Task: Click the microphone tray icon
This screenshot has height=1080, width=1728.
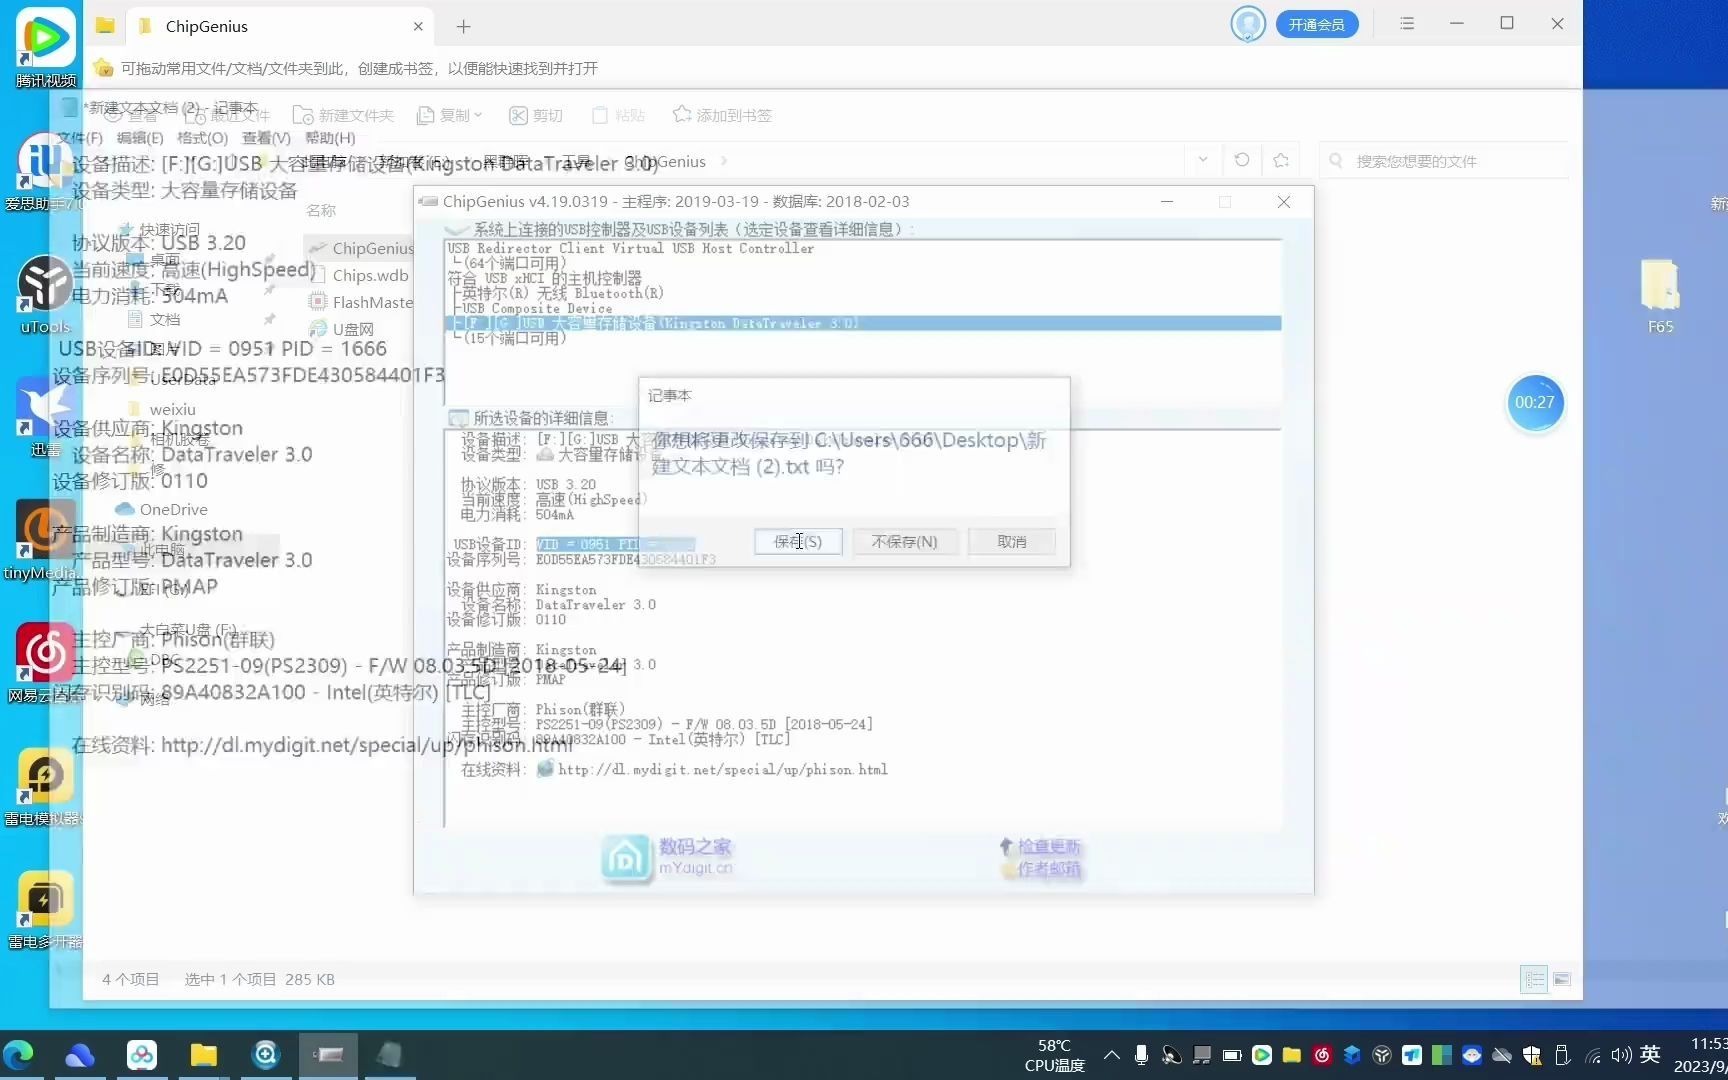Action: point(1141,1055)
